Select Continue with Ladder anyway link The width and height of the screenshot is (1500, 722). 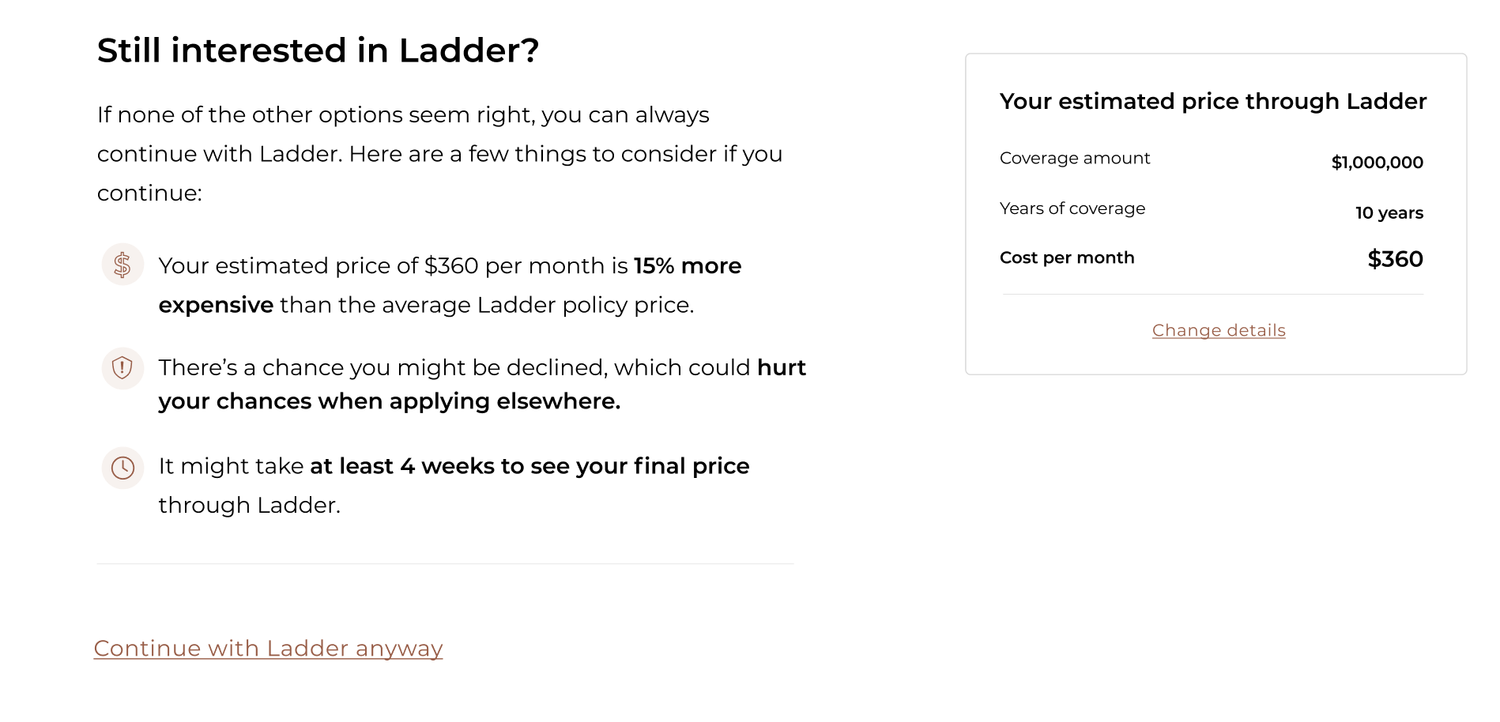click(x=268, y=648)
